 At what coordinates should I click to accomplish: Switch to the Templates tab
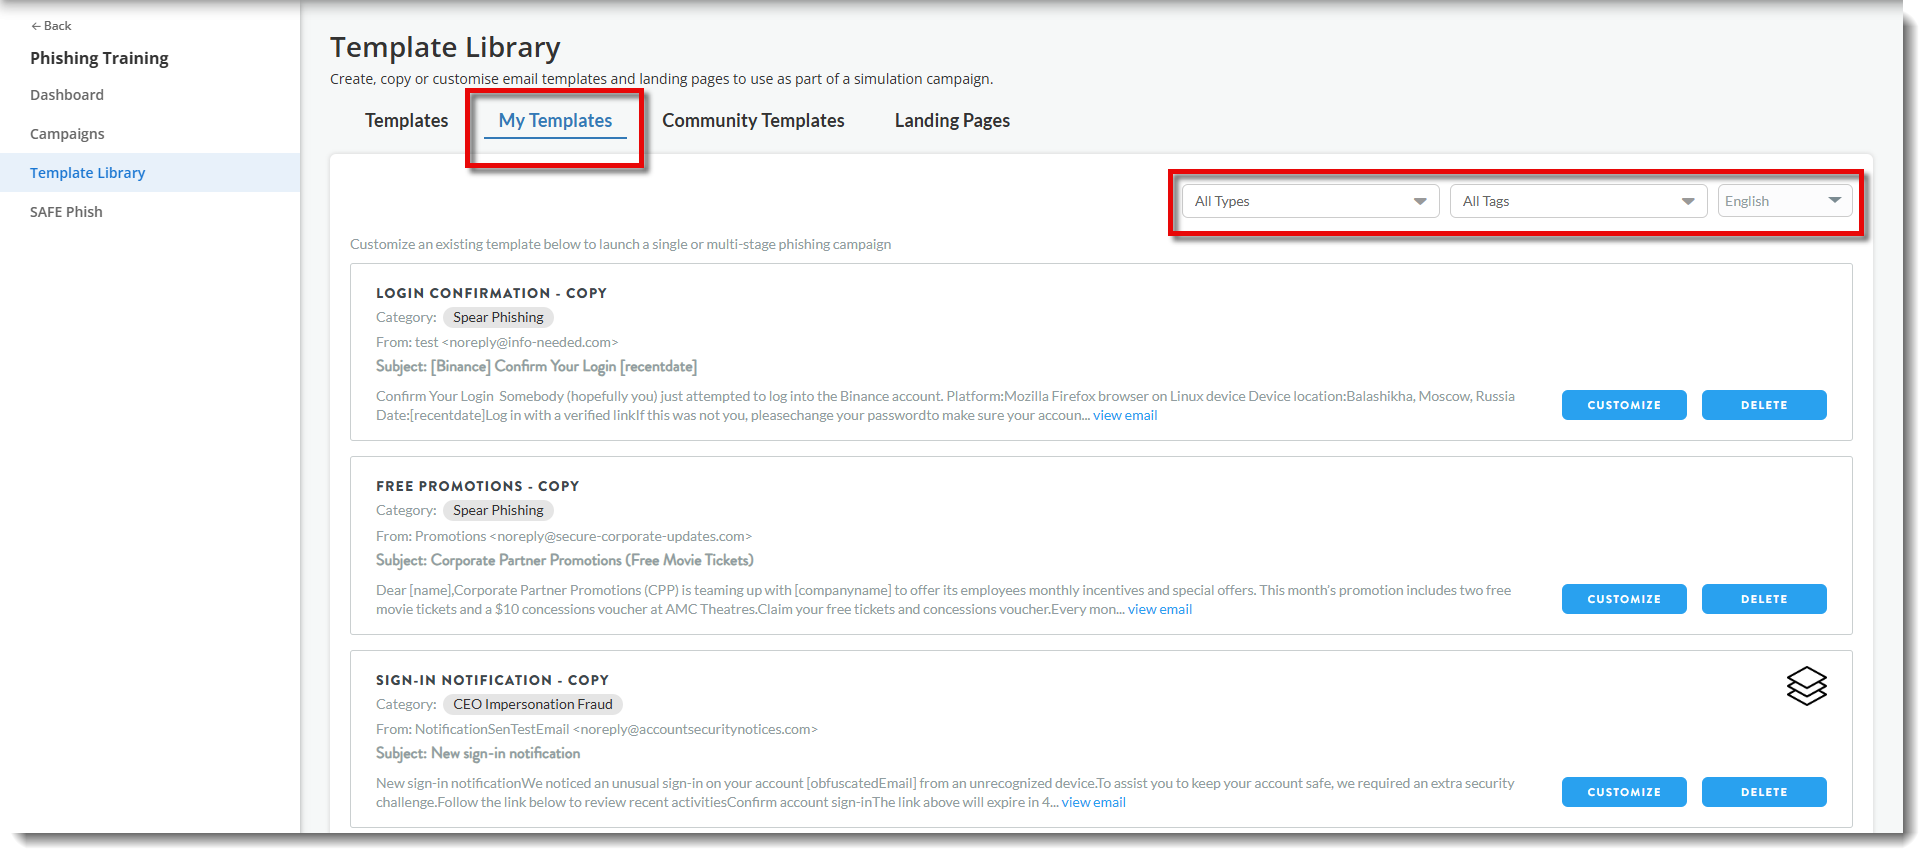406,121
